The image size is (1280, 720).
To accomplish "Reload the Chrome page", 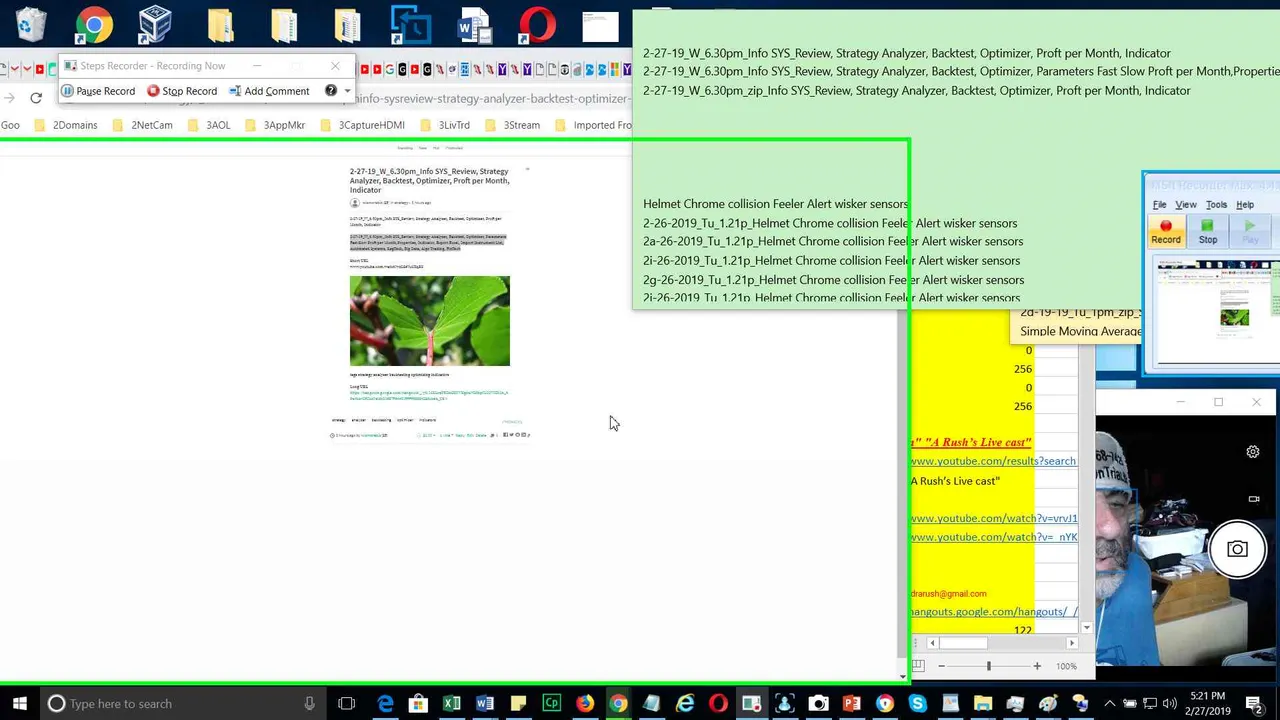I will pyautogui.click(x=36, y=98).
